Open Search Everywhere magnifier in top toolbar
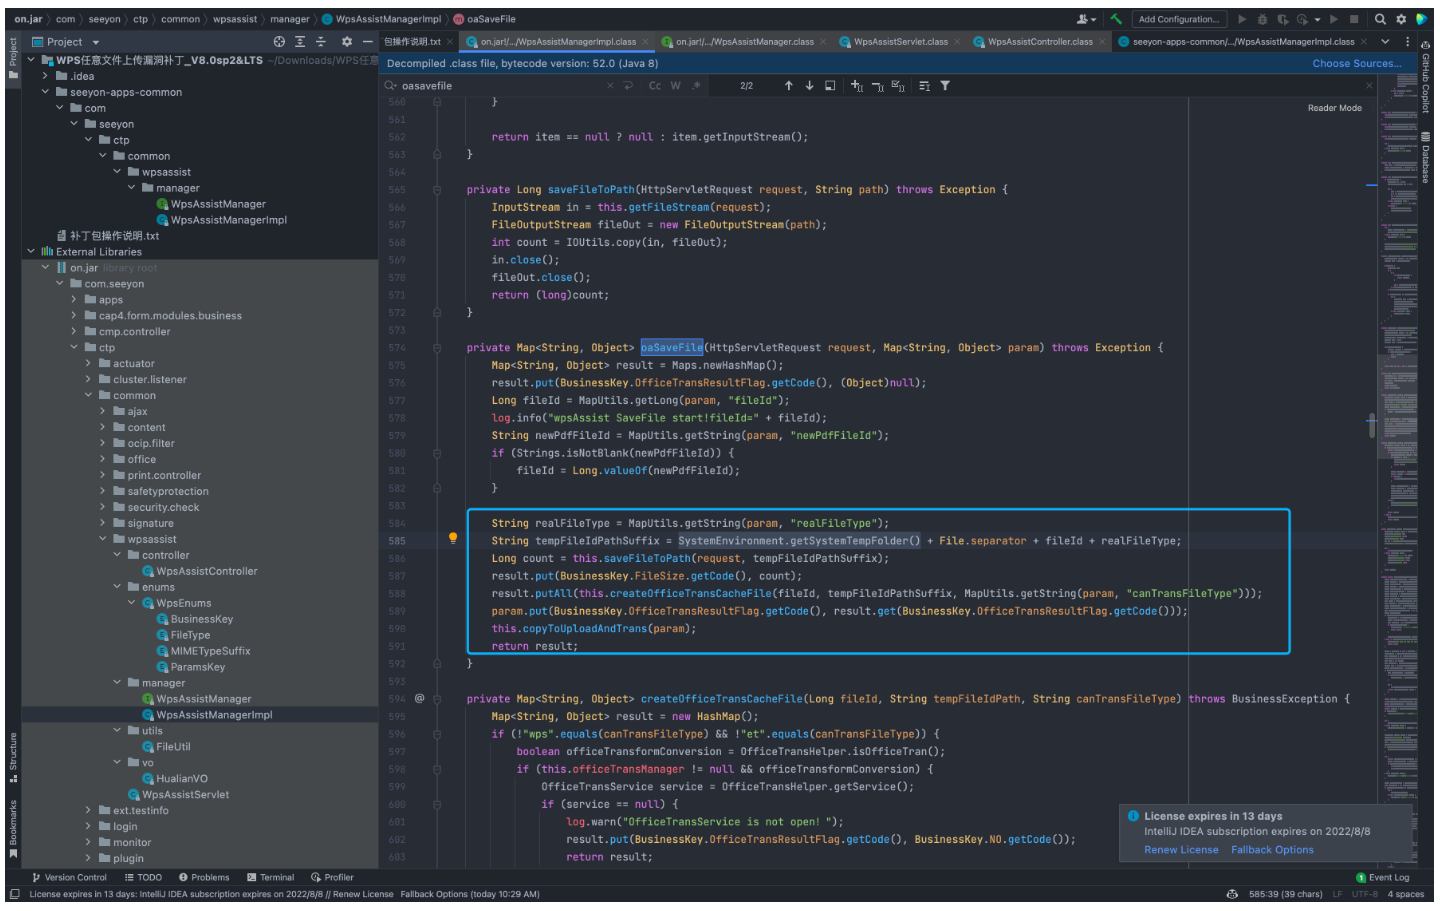Viewport: 1440px width, 911px height. pyautogui.click(x=1380, y=19)
